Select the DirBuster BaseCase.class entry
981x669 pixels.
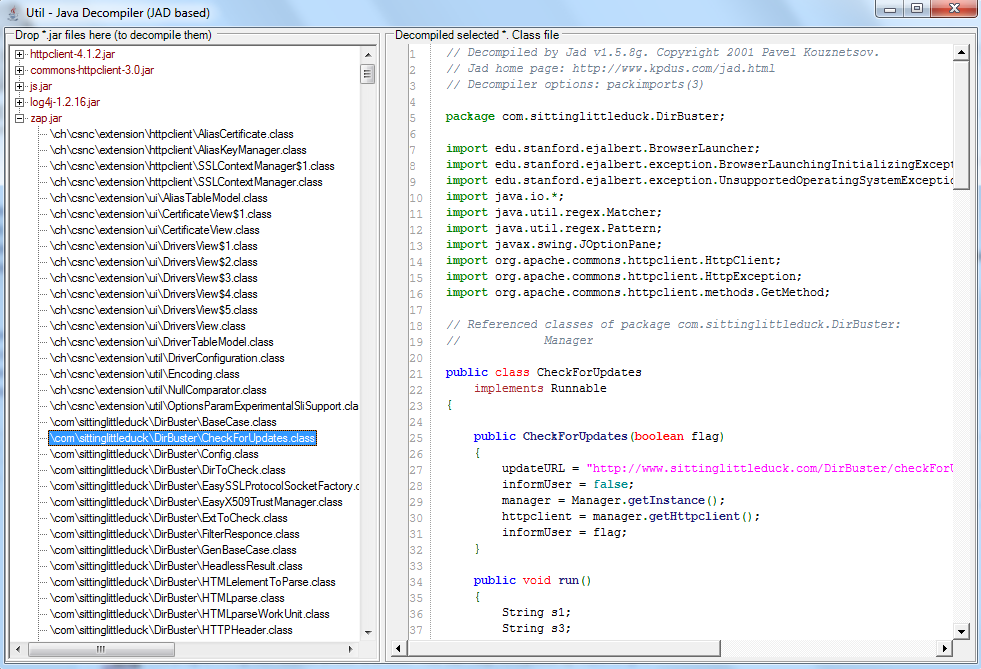coord(163,422)
